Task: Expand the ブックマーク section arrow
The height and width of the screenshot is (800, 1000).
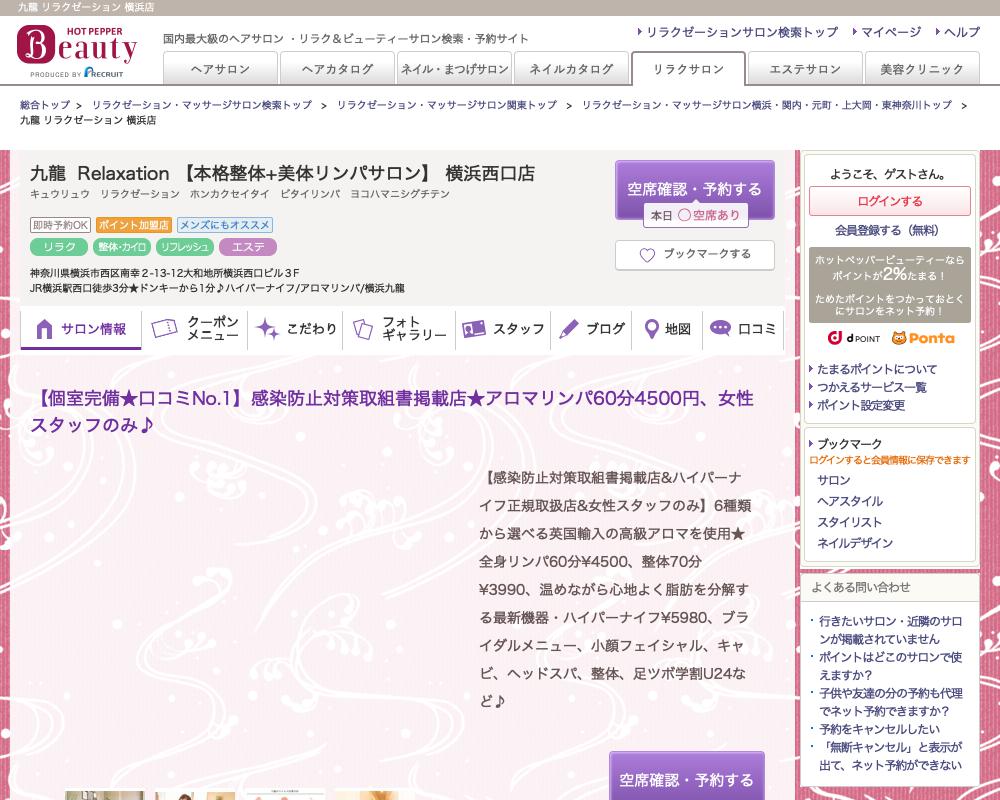Action: click(812, 444)
